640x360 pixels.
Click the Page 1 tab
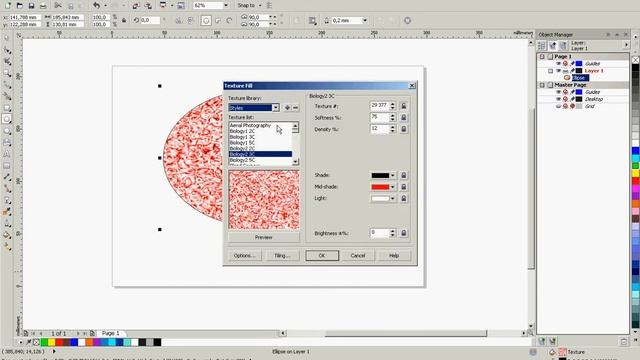(x=110, y=333)
